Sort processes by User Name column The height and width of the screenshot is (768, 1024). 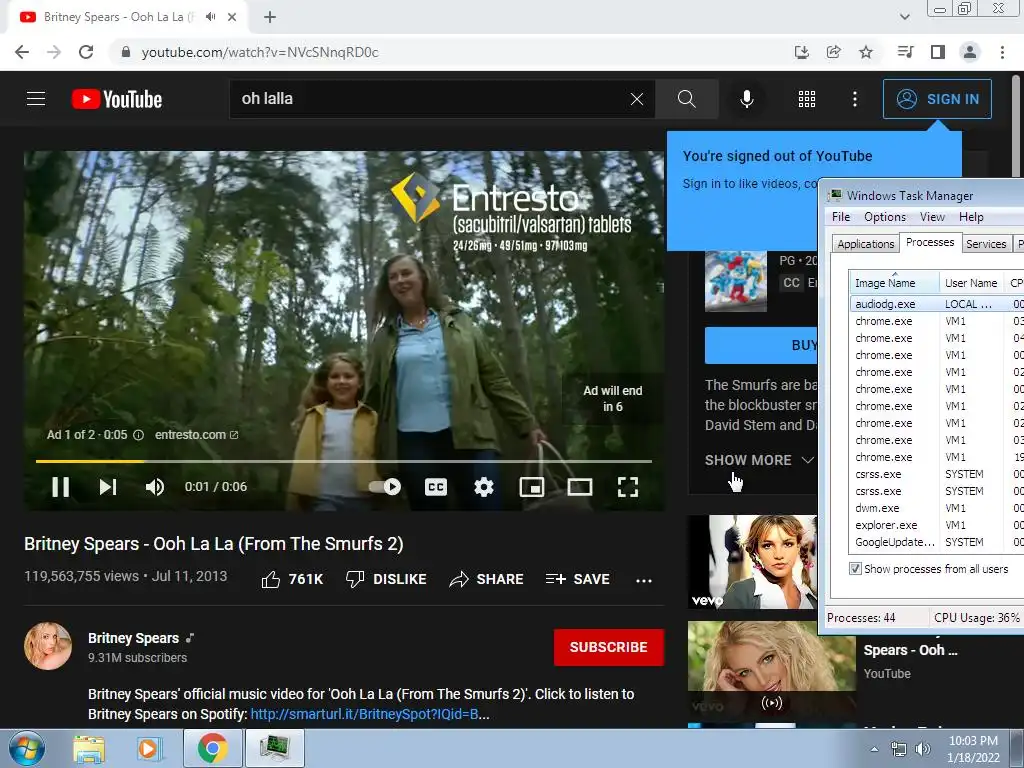[x=971, y=283]
